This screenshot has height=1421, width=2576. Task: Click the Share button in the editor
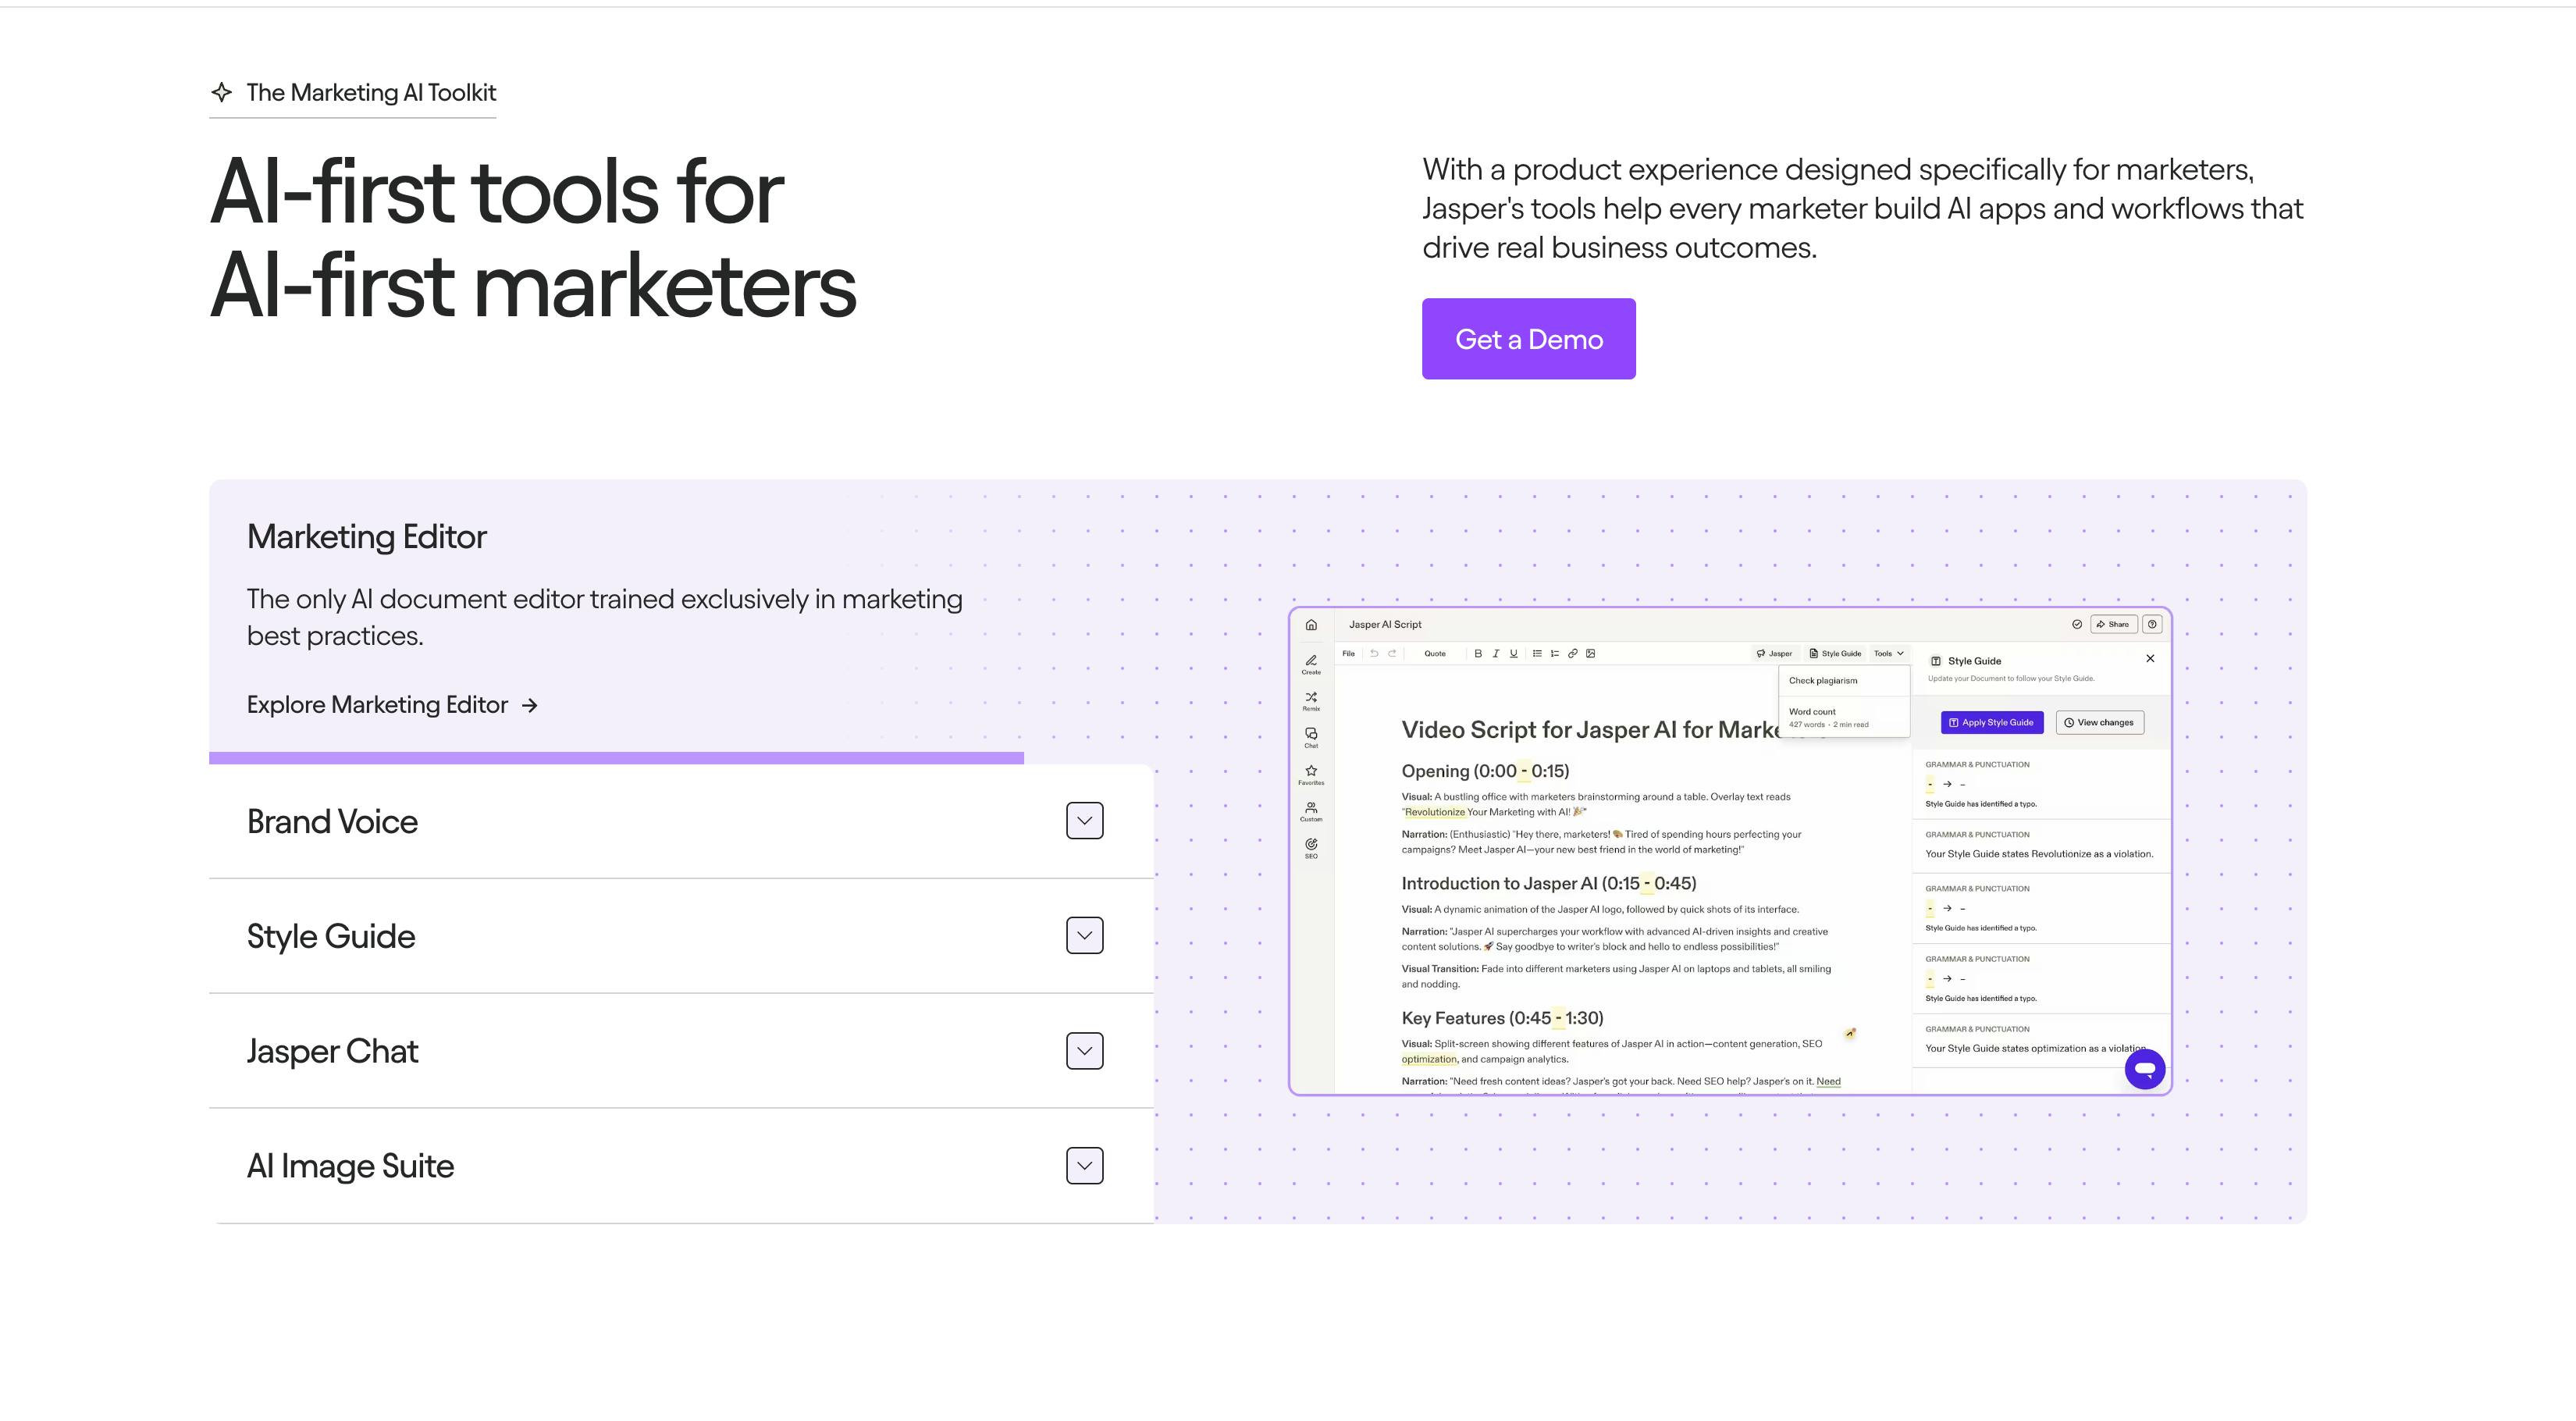click(2113, 625)
